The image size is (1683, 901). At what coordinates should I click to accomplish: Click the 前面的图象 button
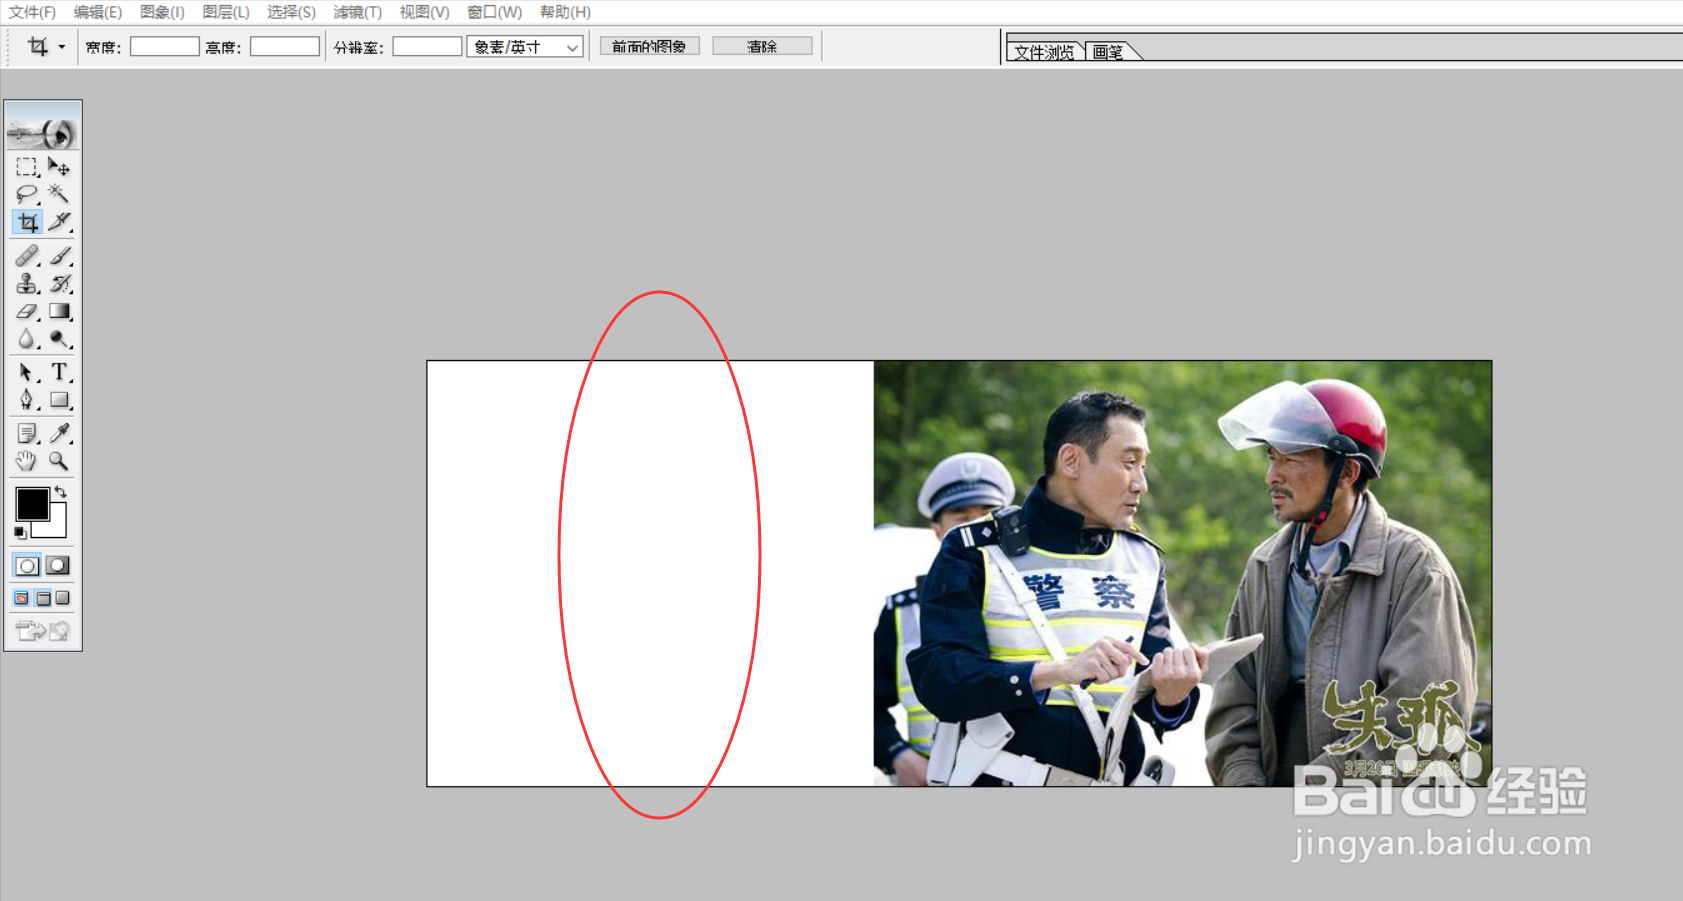click(649, 46)
